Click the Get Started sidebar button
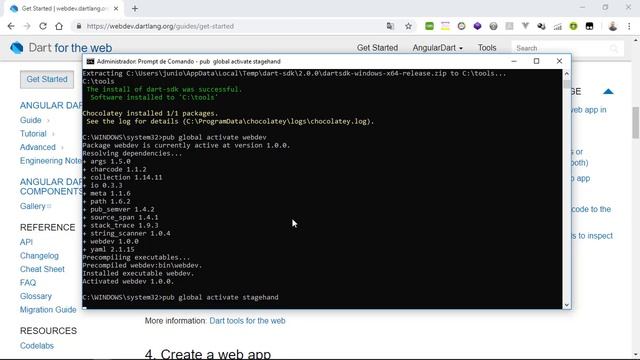 coord(47,79)
